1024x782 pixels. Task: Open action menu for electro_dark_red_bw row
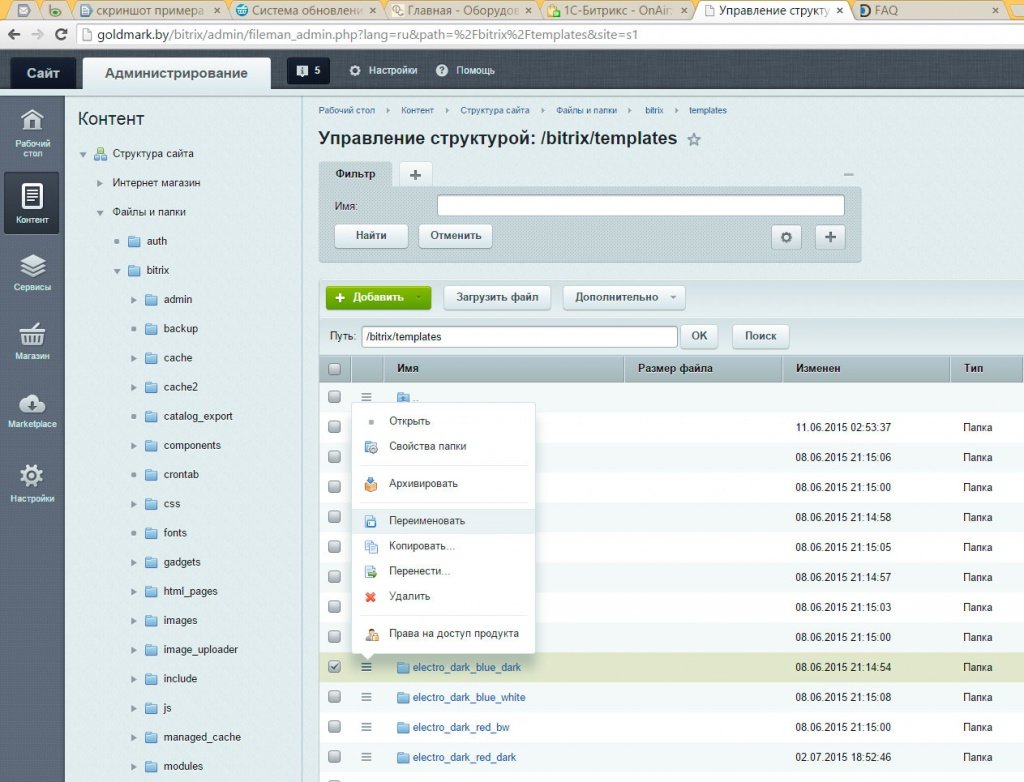[x=366, y=727]
